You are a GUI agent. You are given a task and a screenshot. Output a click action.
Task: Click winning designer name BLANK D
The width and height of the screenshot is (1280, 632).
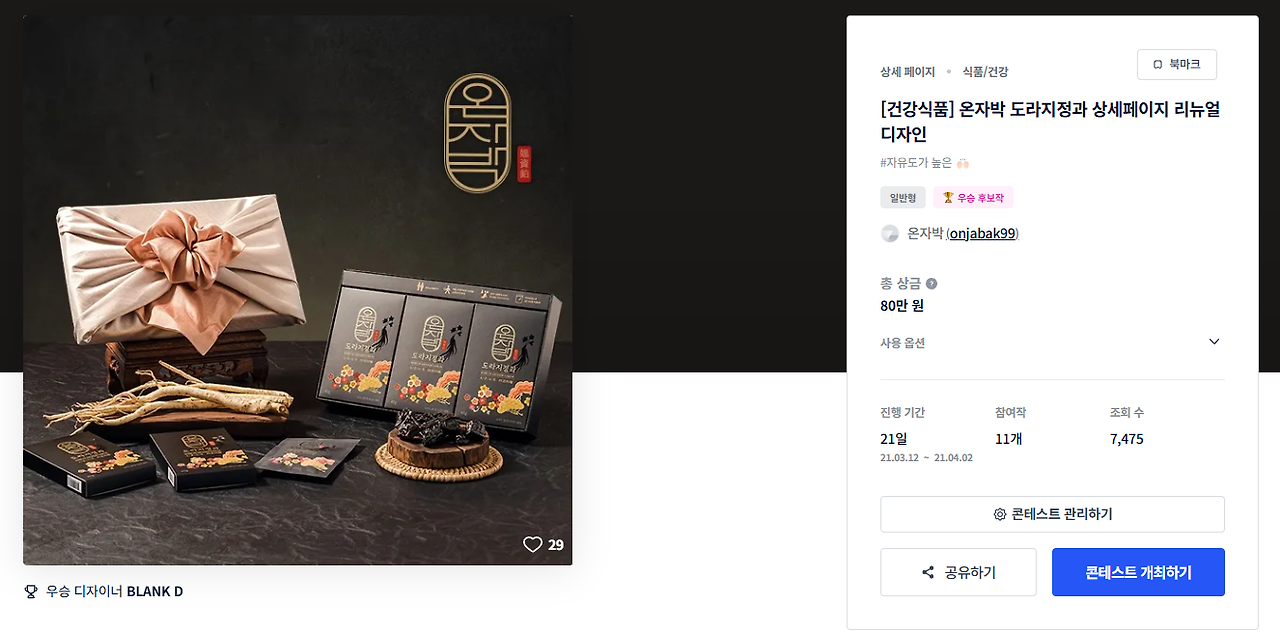pos(155,591)
